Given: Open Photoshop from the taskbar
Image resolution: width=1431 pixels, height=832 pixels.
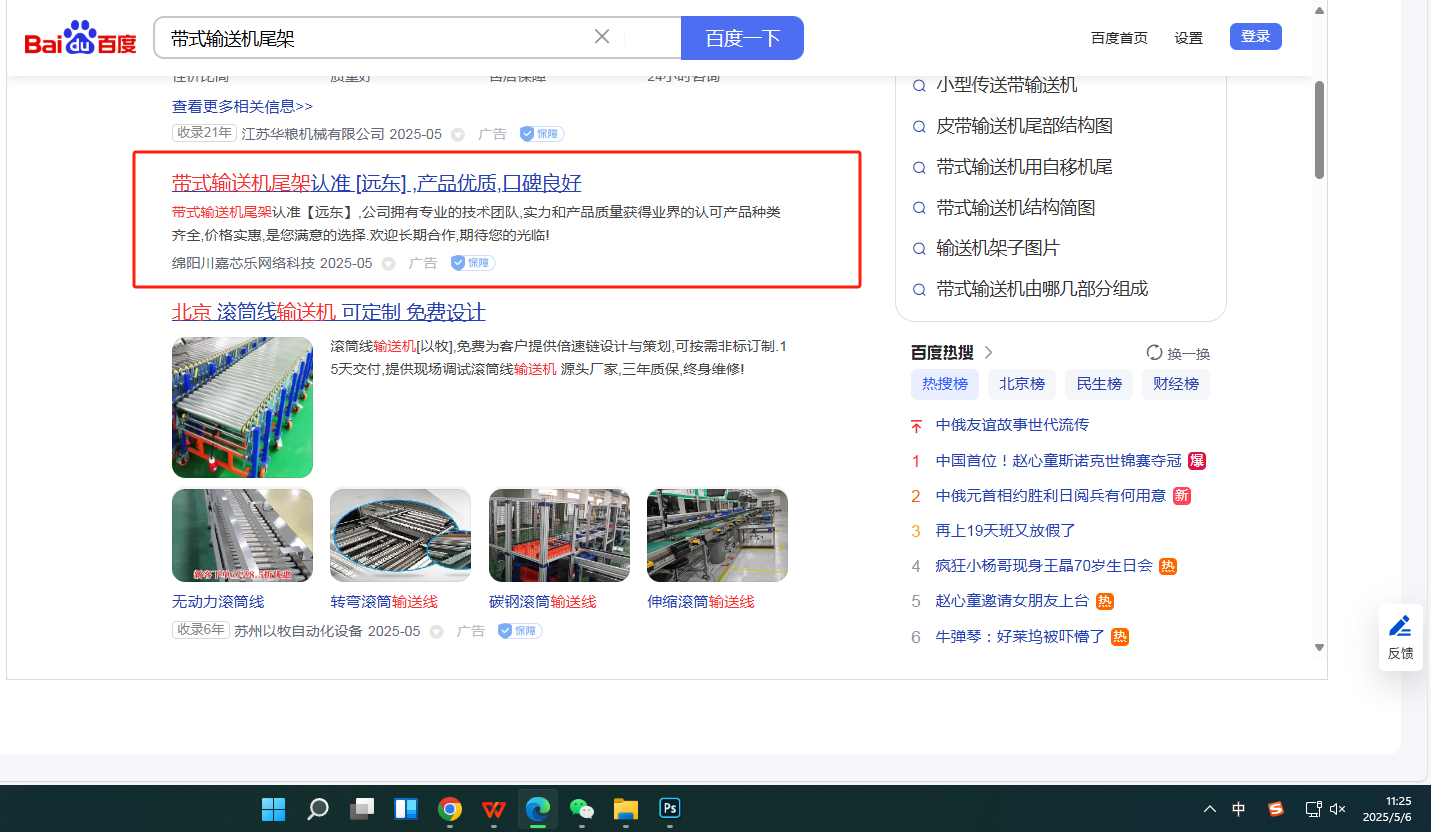Looking at the screenshot, I should [x=669, y=808].
